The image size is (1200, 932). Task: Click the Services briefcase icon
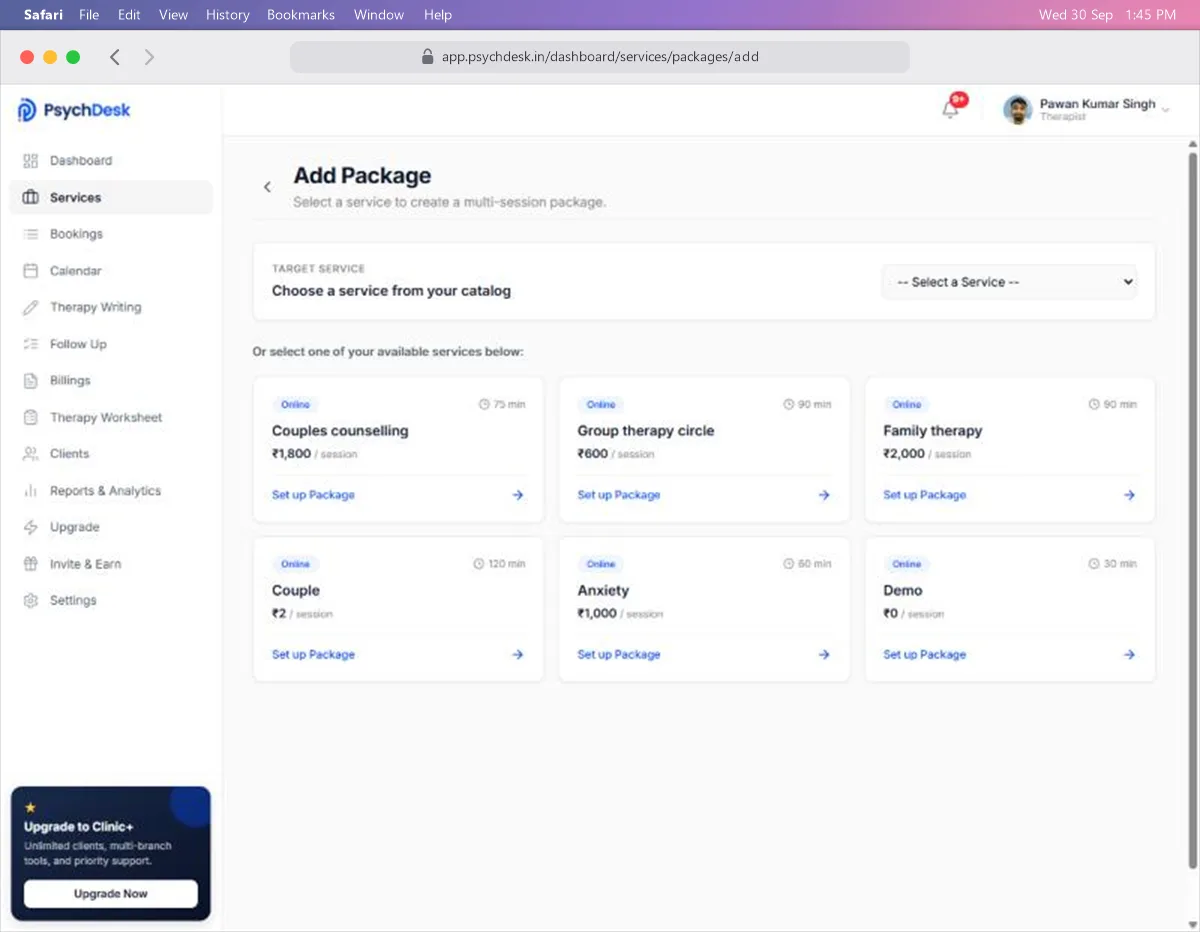30,198
